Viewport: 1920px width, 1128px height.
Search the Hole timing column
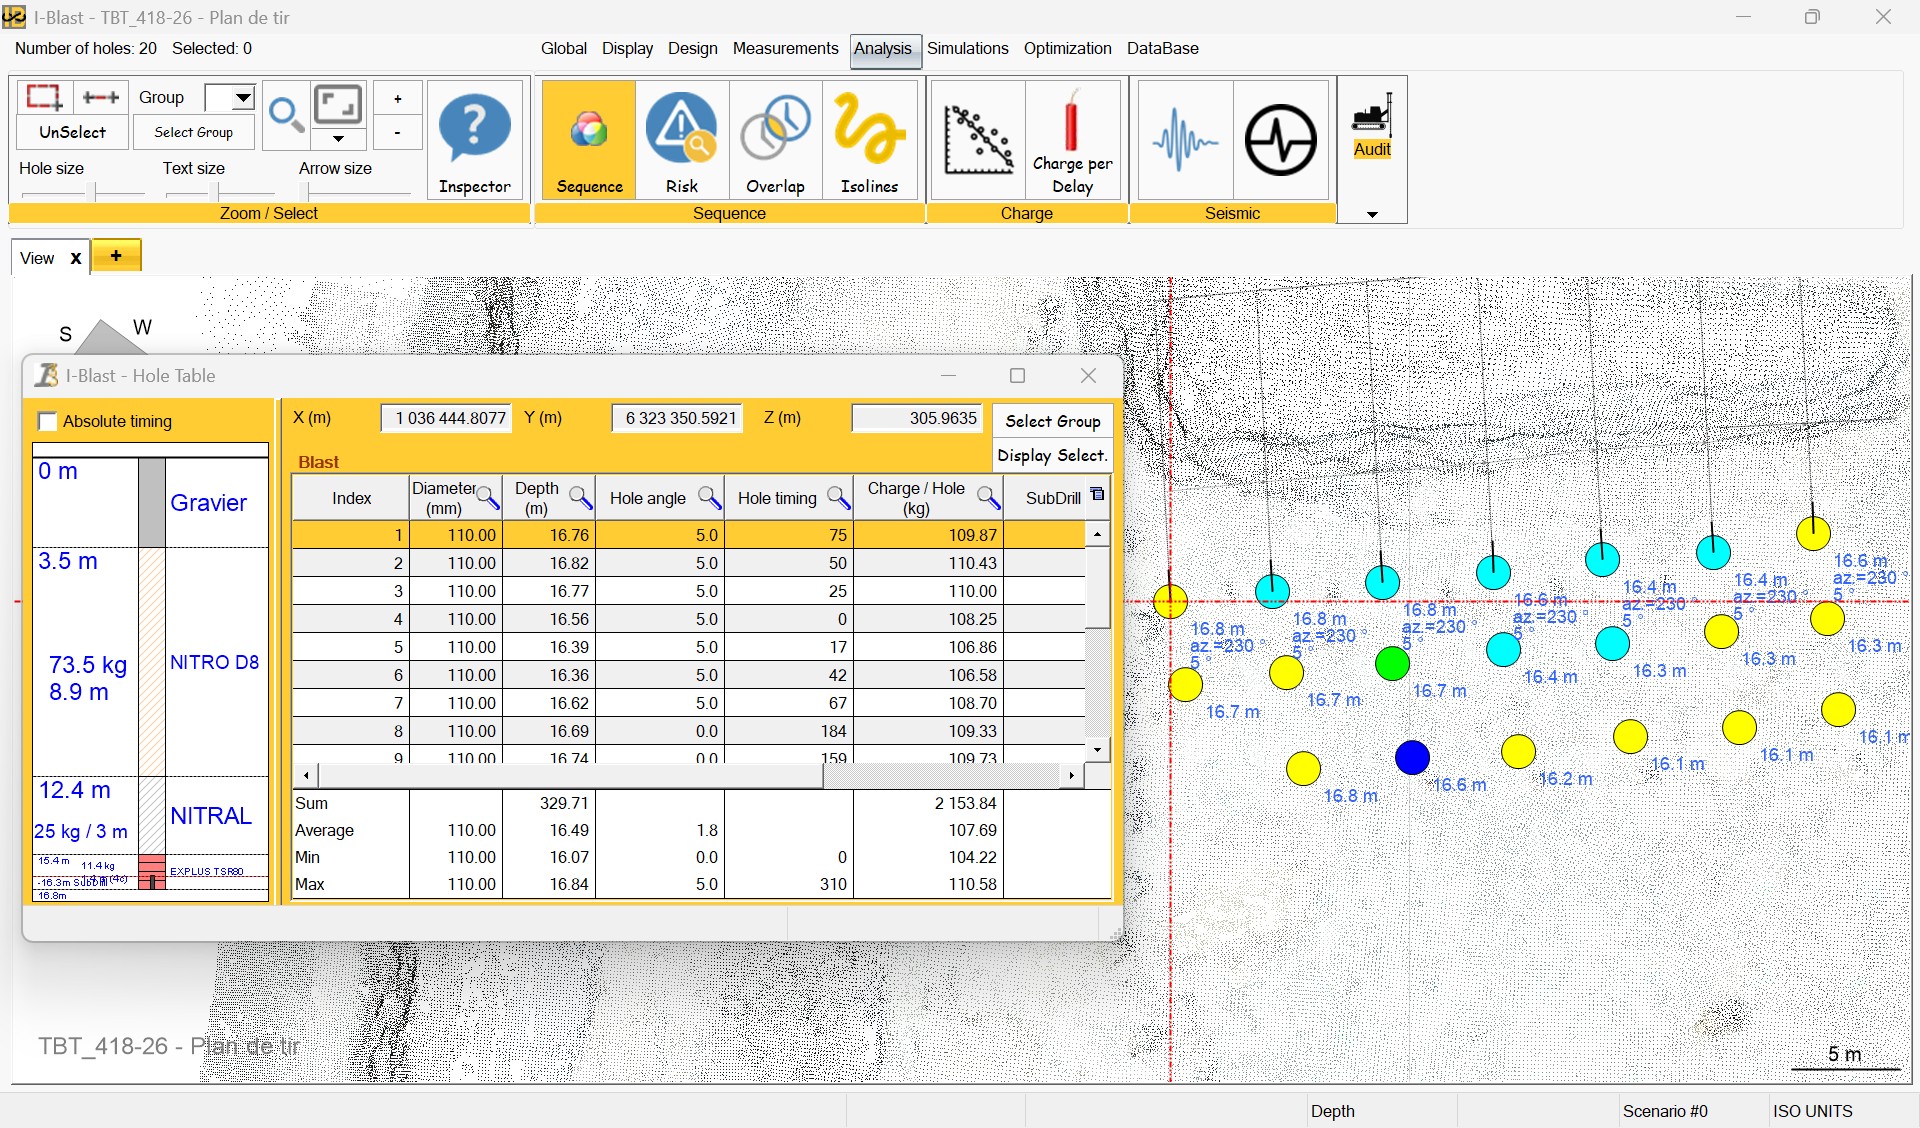point(837,498)
